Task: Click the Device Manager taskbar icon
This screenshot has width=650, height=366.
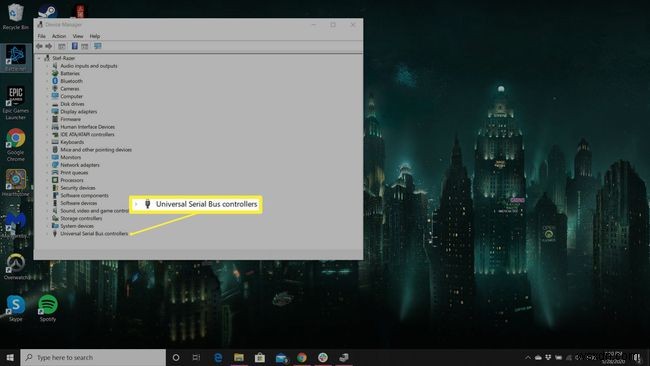Action: tap(344, 357)
